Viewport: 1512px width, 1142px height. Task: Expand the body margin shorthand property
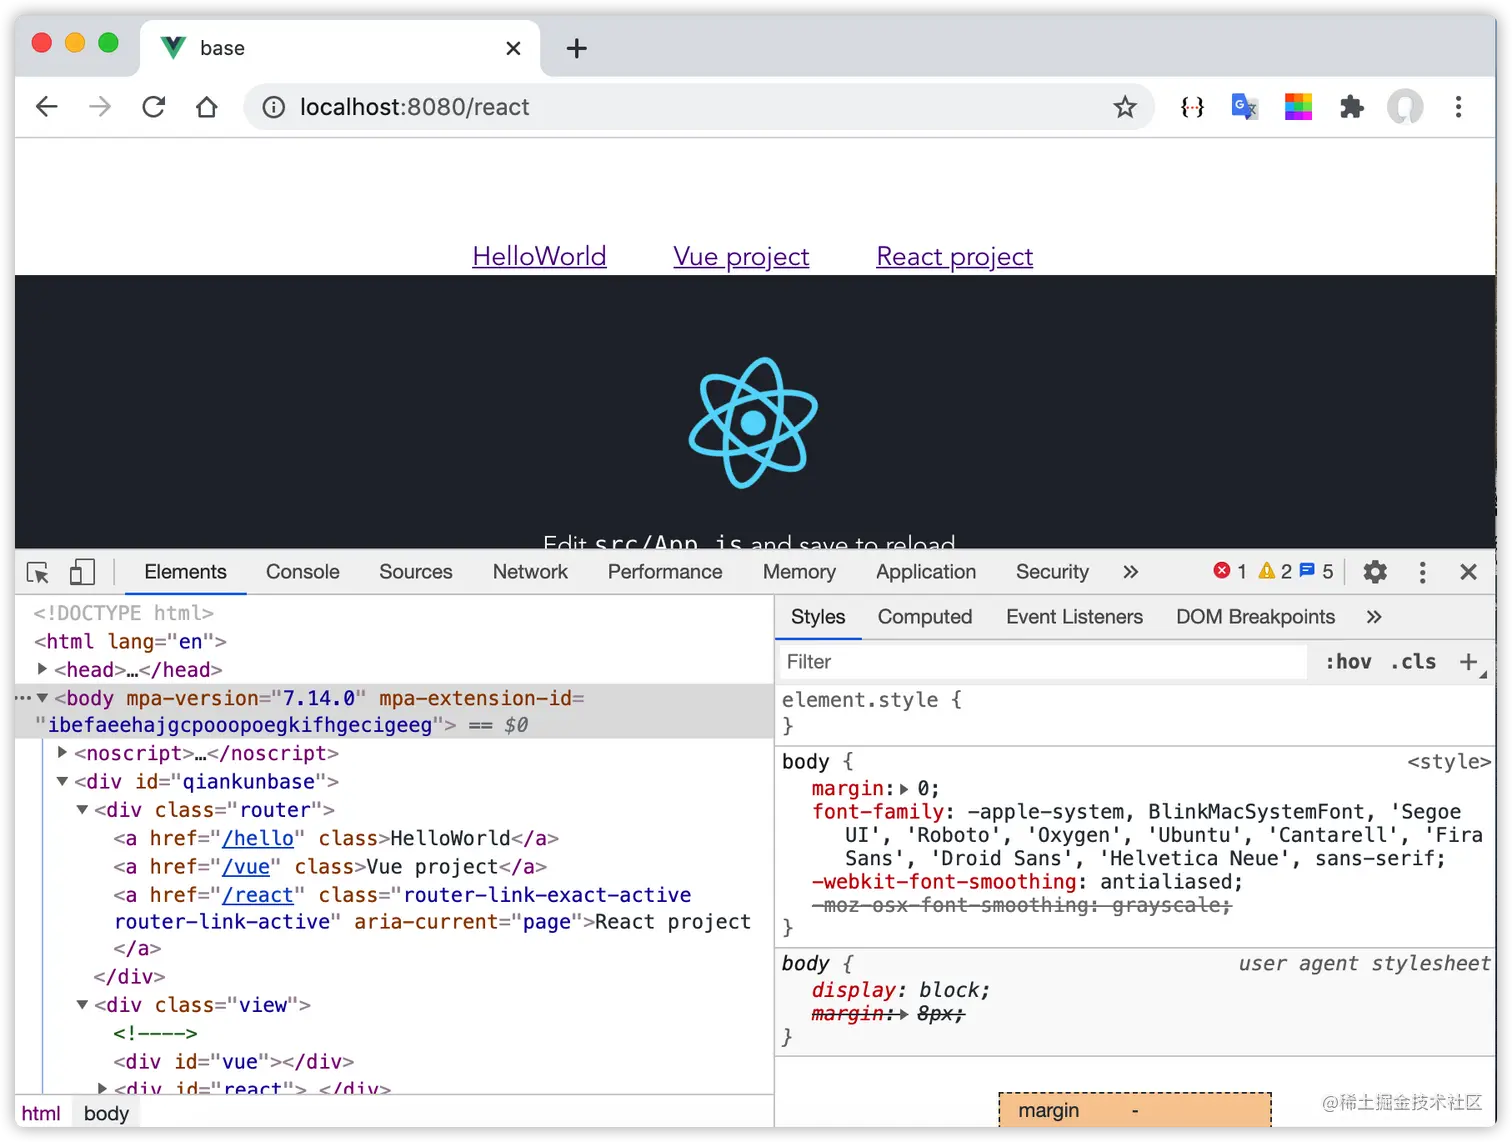[x=904, y=789]
